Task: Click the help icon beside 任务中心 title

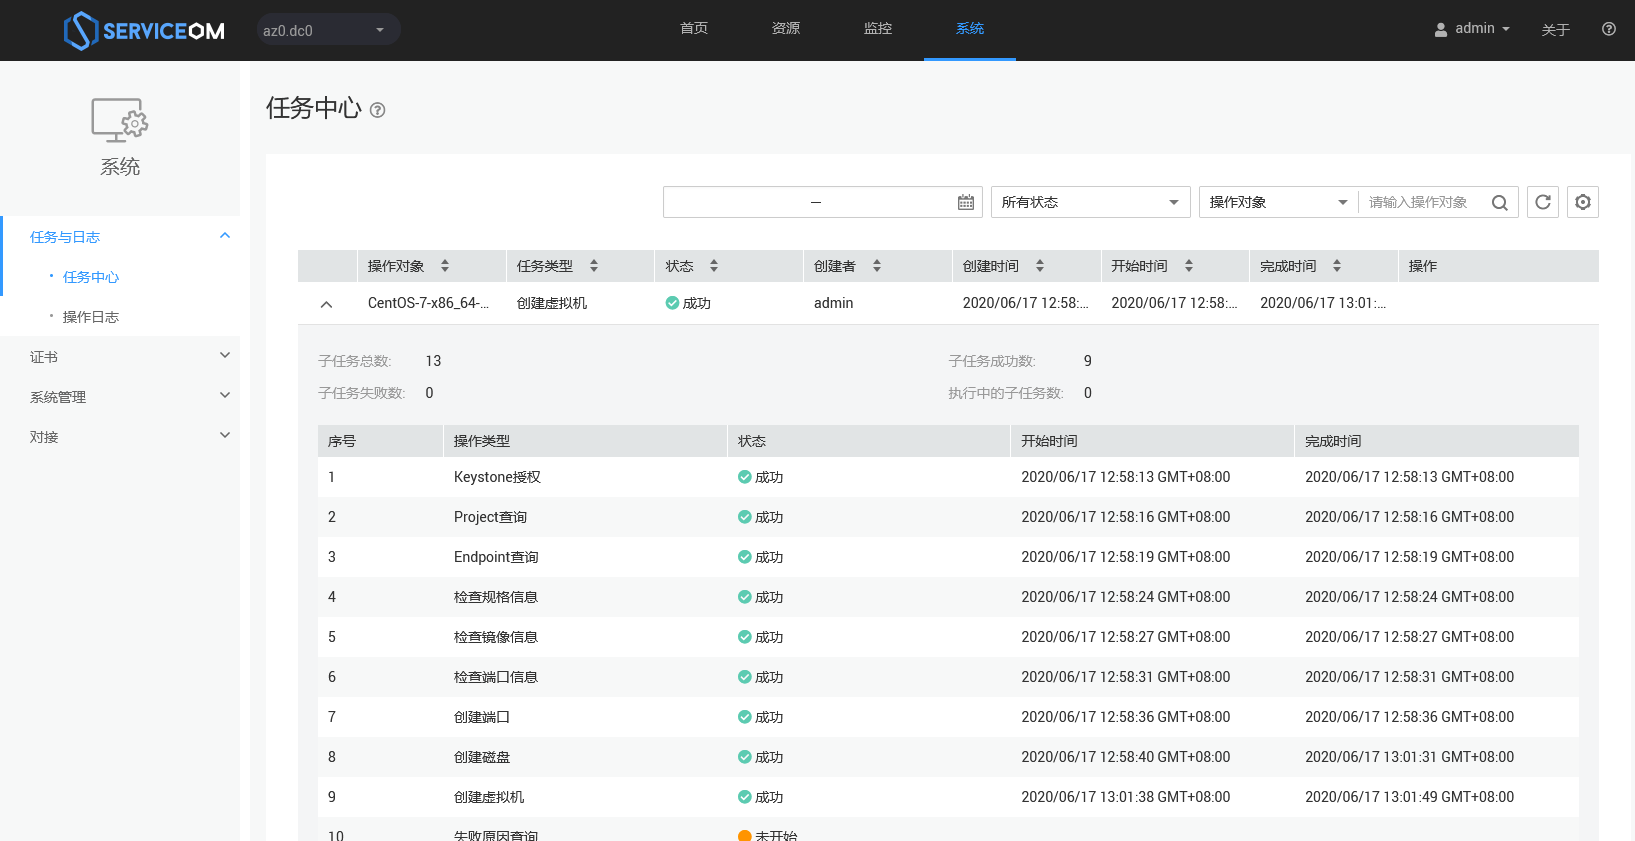Action: coord(377,110)
